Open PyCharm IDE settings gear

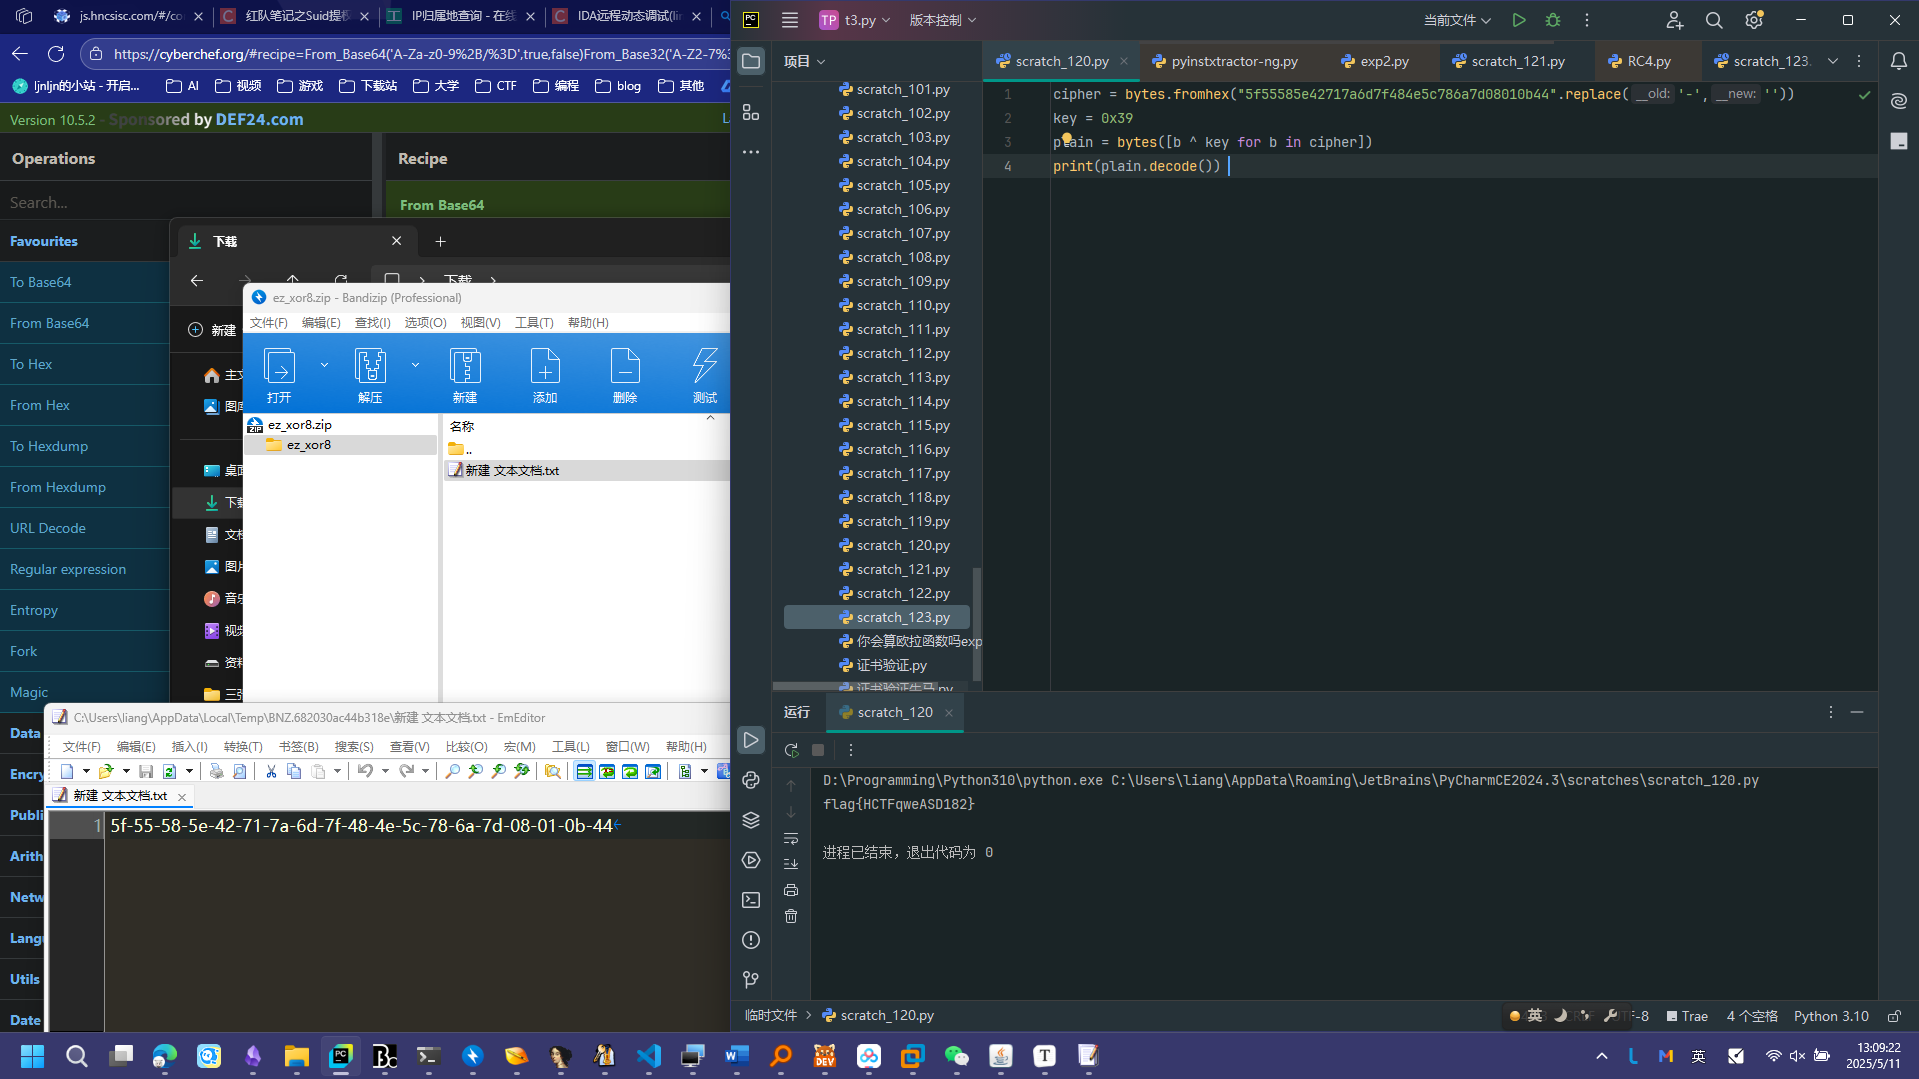point(1753,20)
